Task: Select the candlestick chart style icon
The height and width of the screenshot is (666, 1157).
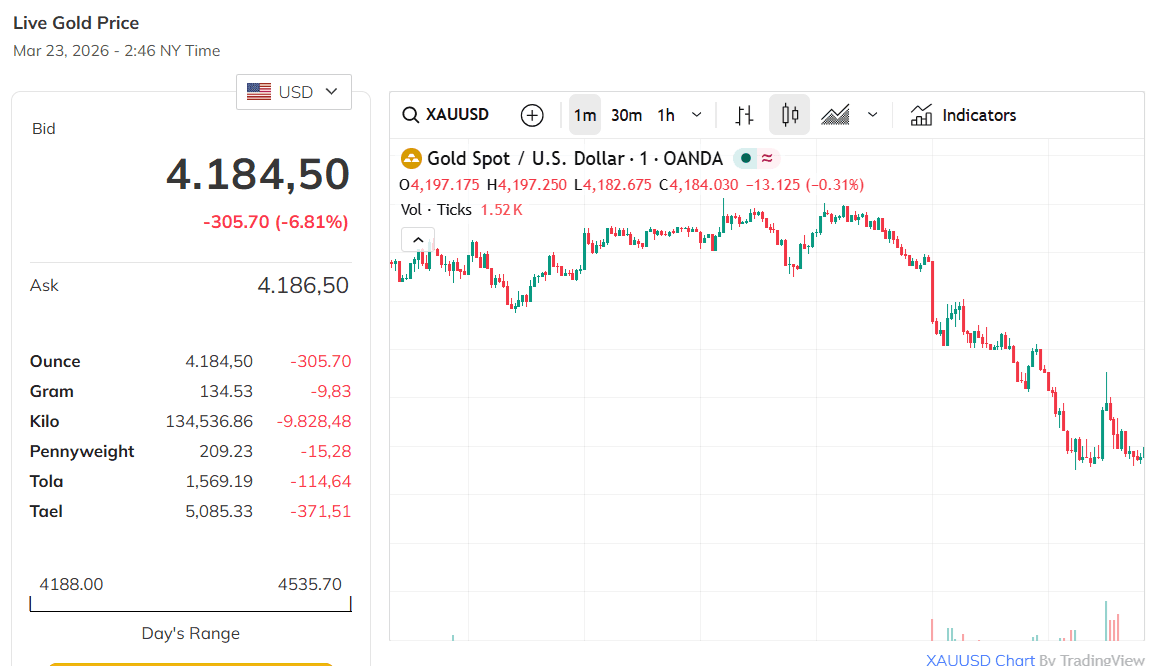Action: [x=790, y=115]
